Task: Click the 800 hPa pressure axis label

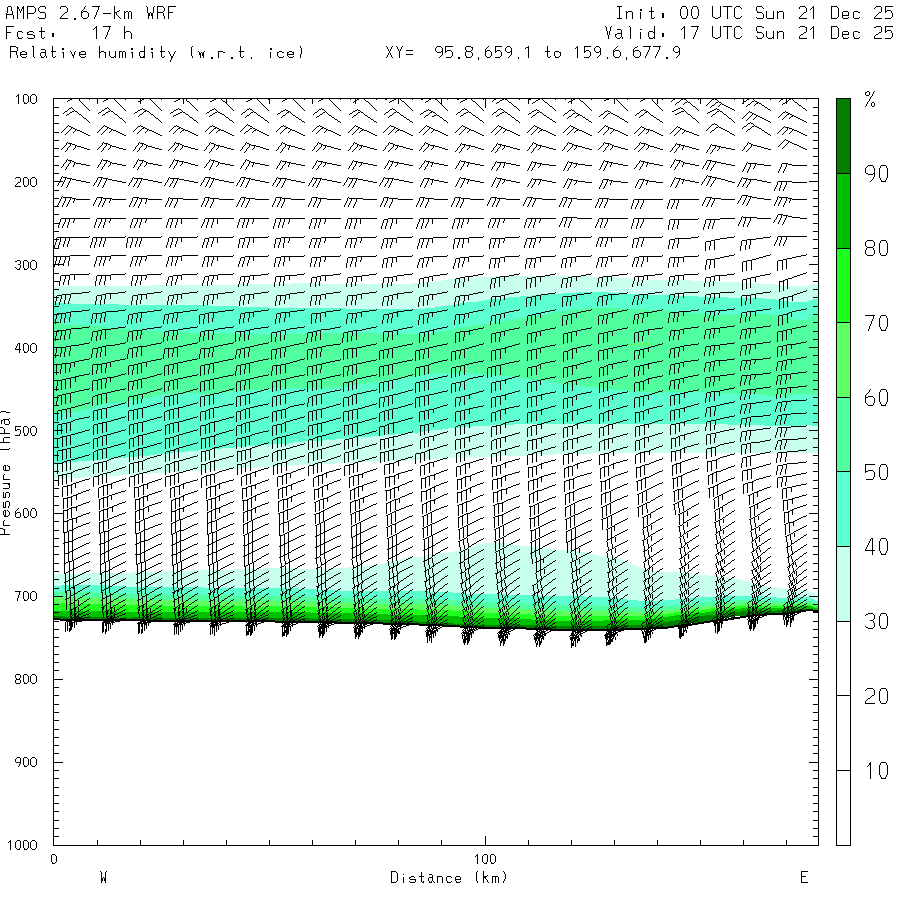Action: [26, 679]
